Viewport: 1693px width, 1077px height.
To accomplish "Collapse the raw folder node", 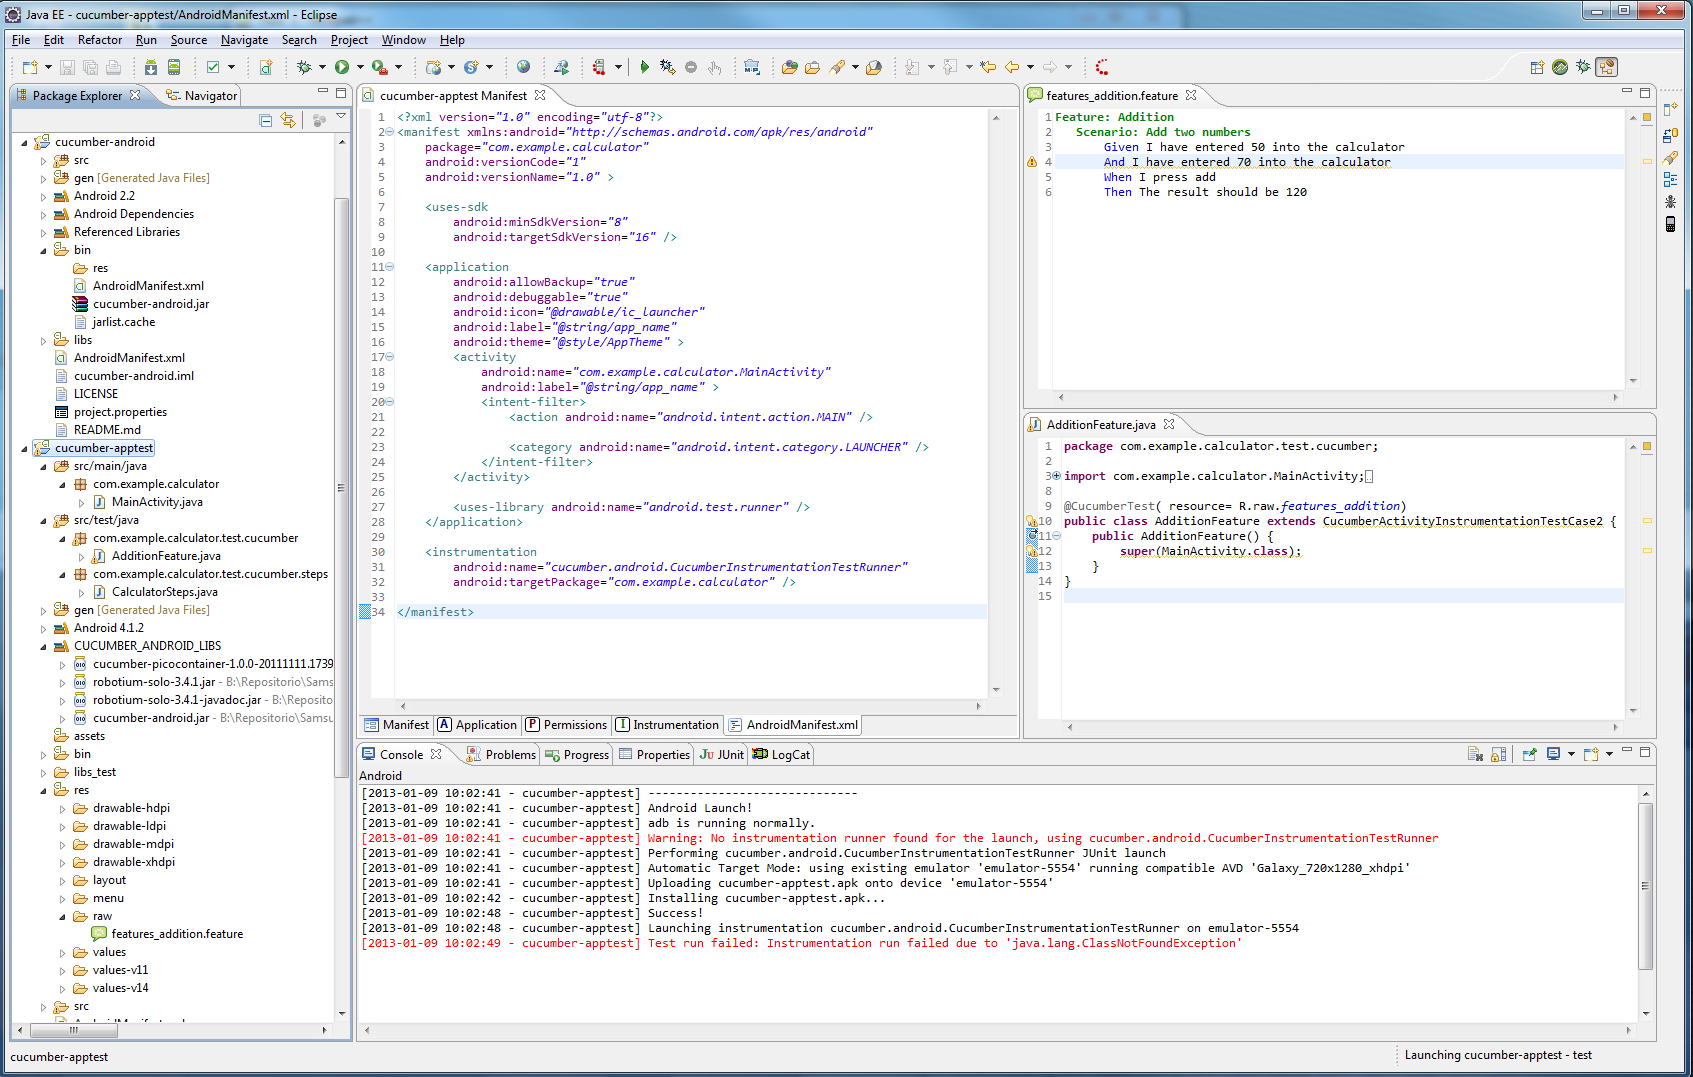I will pos(62,916).
